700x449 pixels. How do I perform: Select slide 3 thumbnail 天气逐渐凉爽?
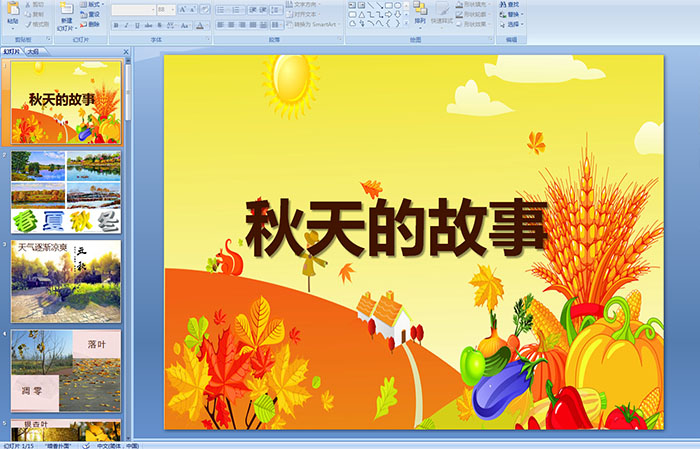coord(66,281)
